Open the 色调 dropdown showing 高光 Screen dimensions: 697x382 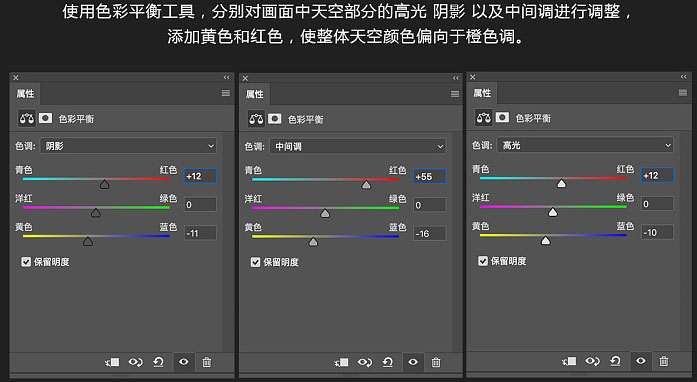(585, 145)
